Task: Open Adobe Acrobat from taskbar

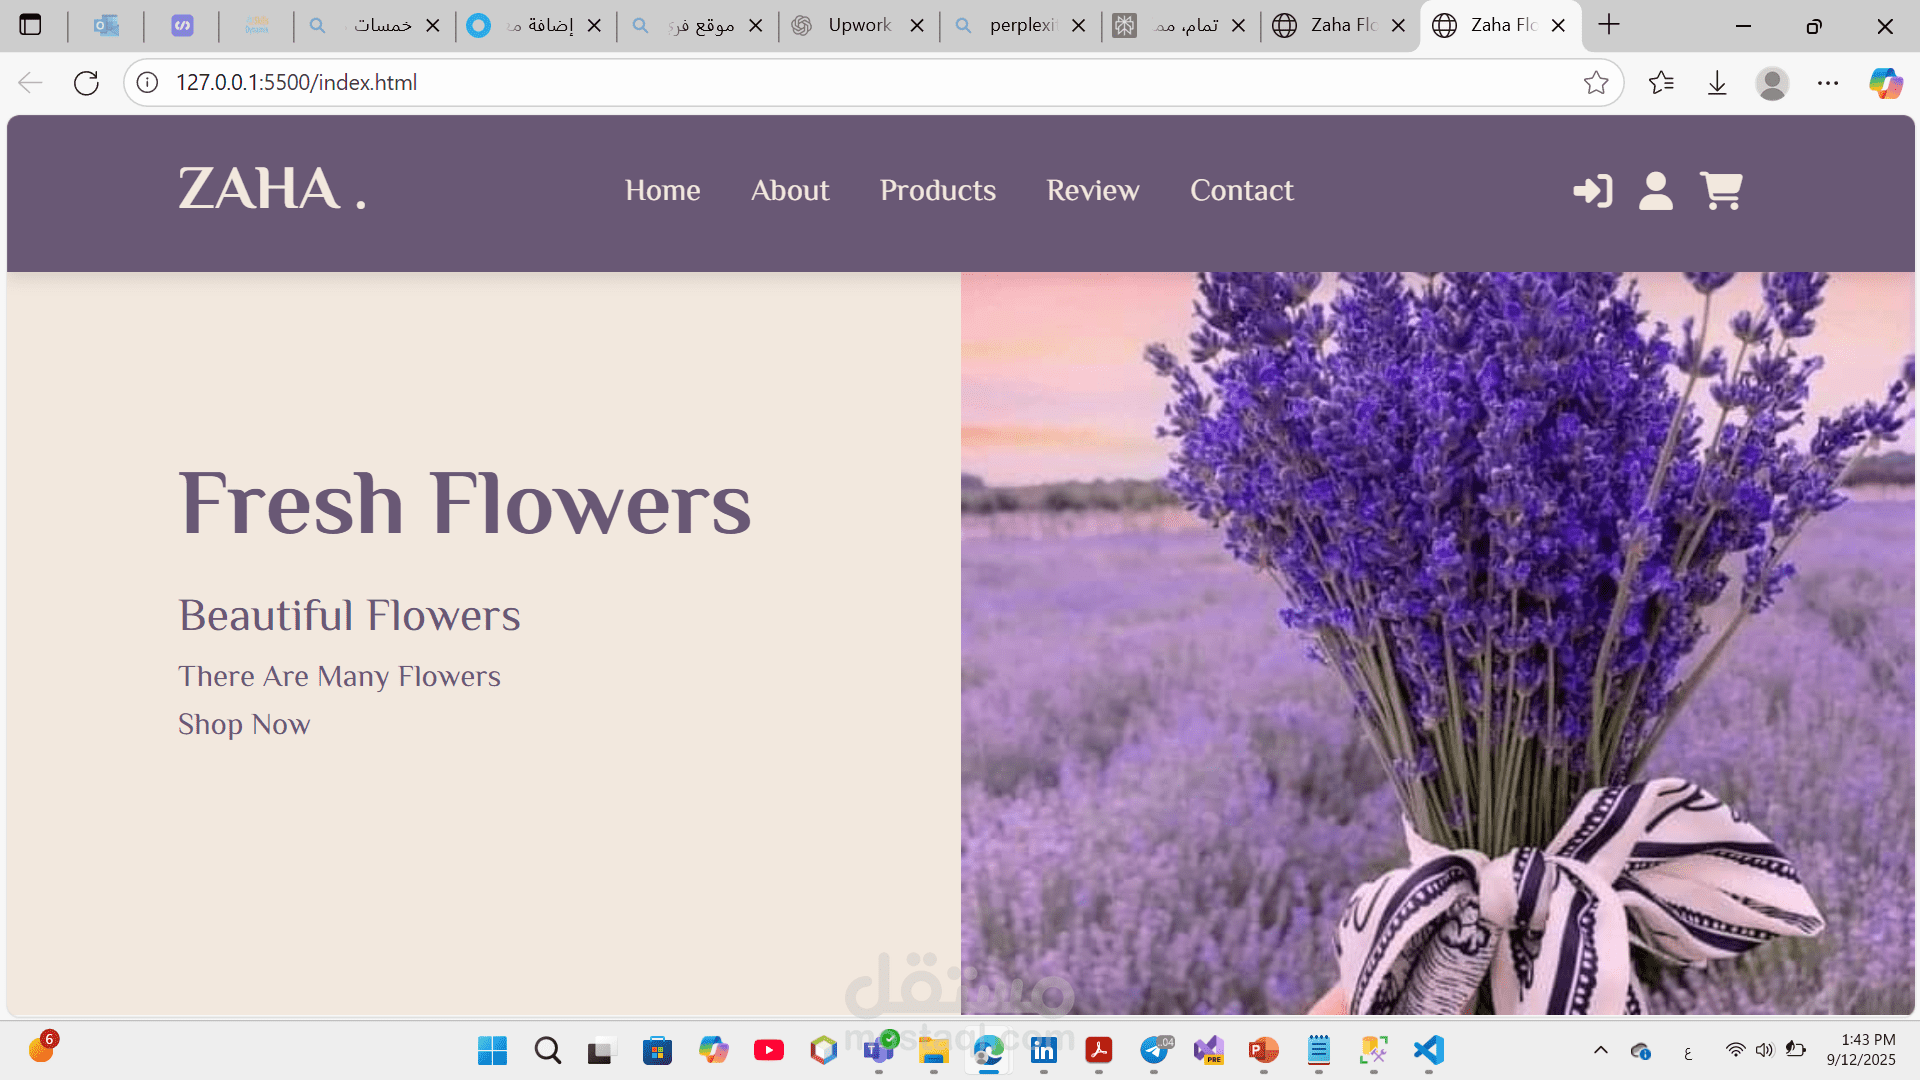Action: 1099,1050
